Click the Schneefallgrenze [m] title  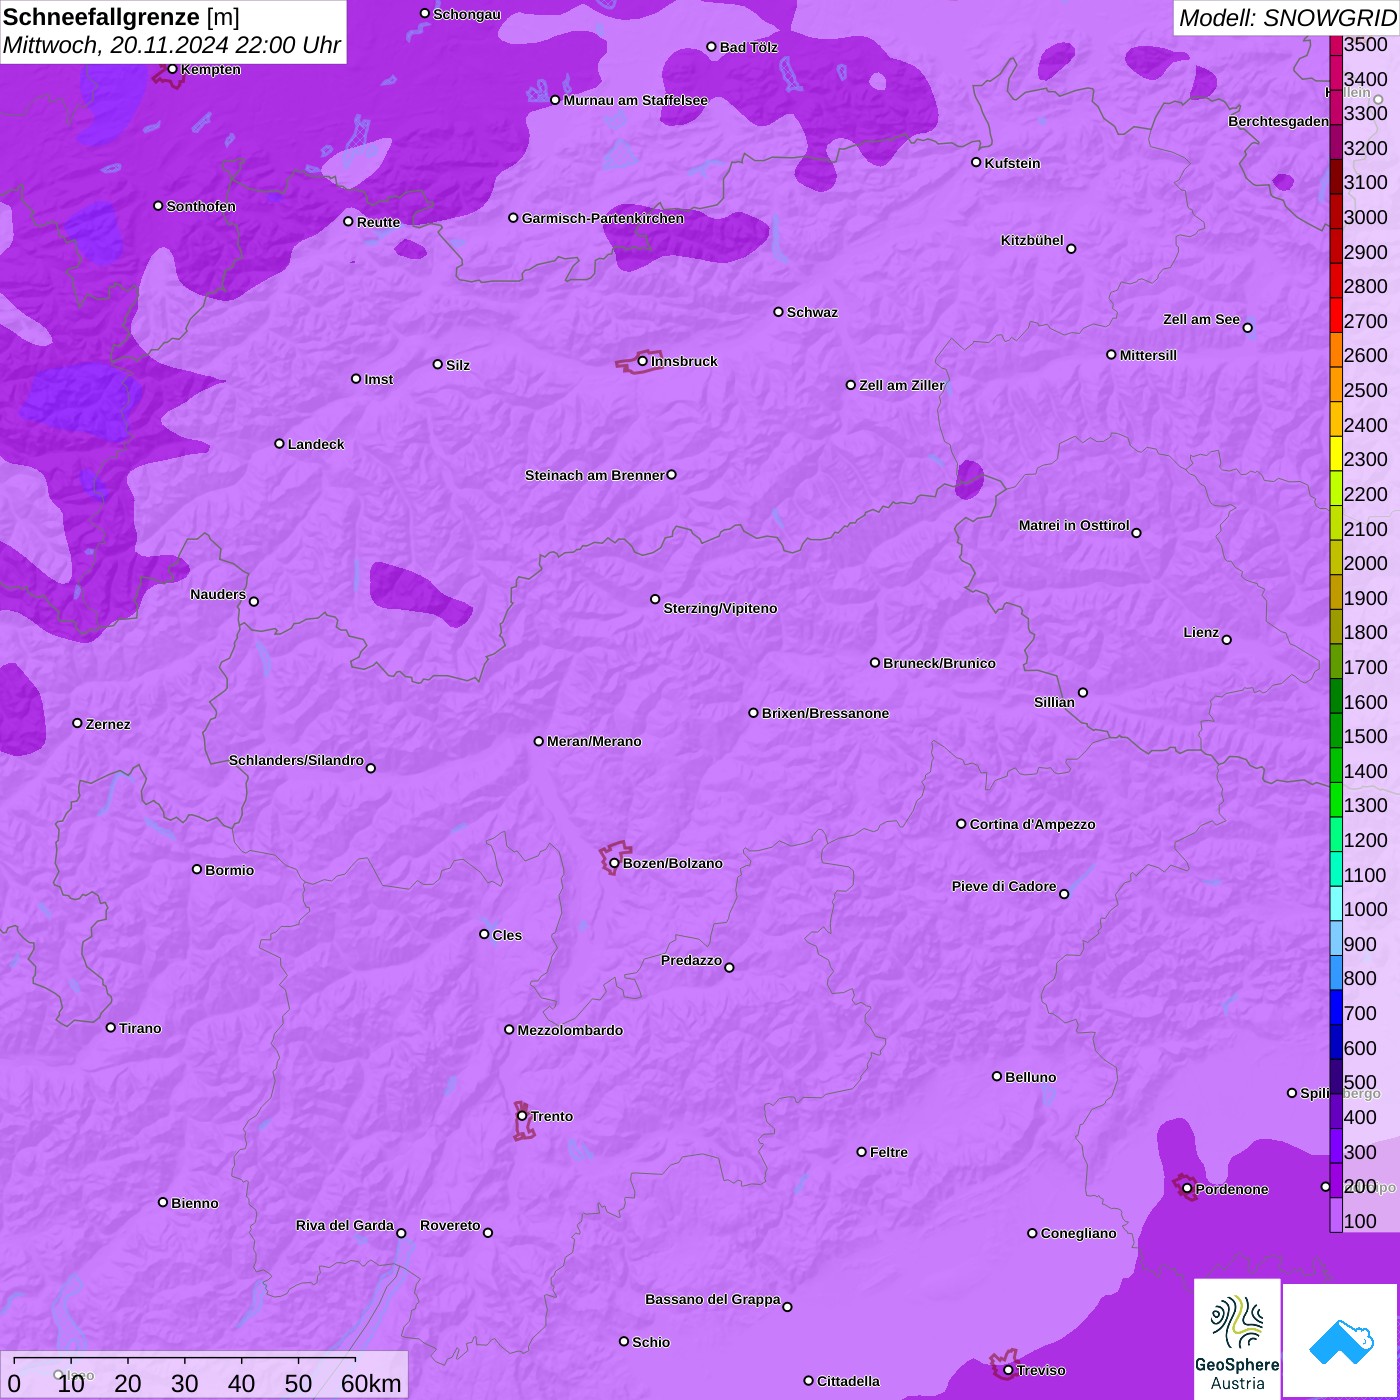tap(121, 17)
